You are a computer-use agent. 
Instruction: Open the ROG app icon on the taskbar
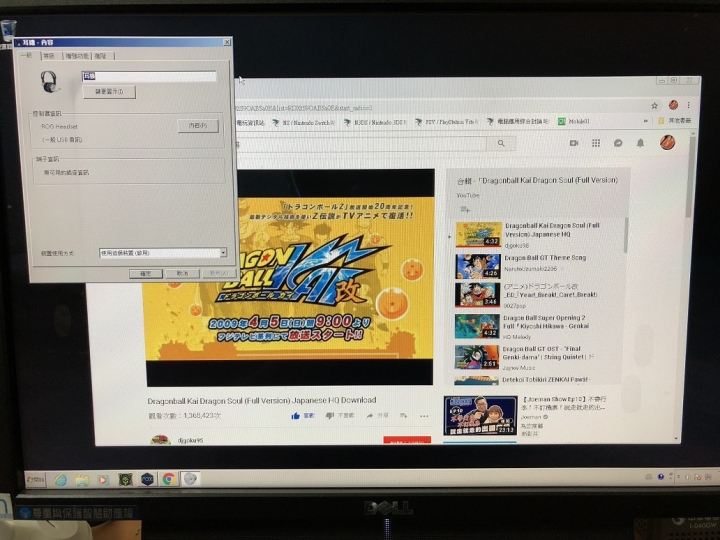click(x=125, y=480)
